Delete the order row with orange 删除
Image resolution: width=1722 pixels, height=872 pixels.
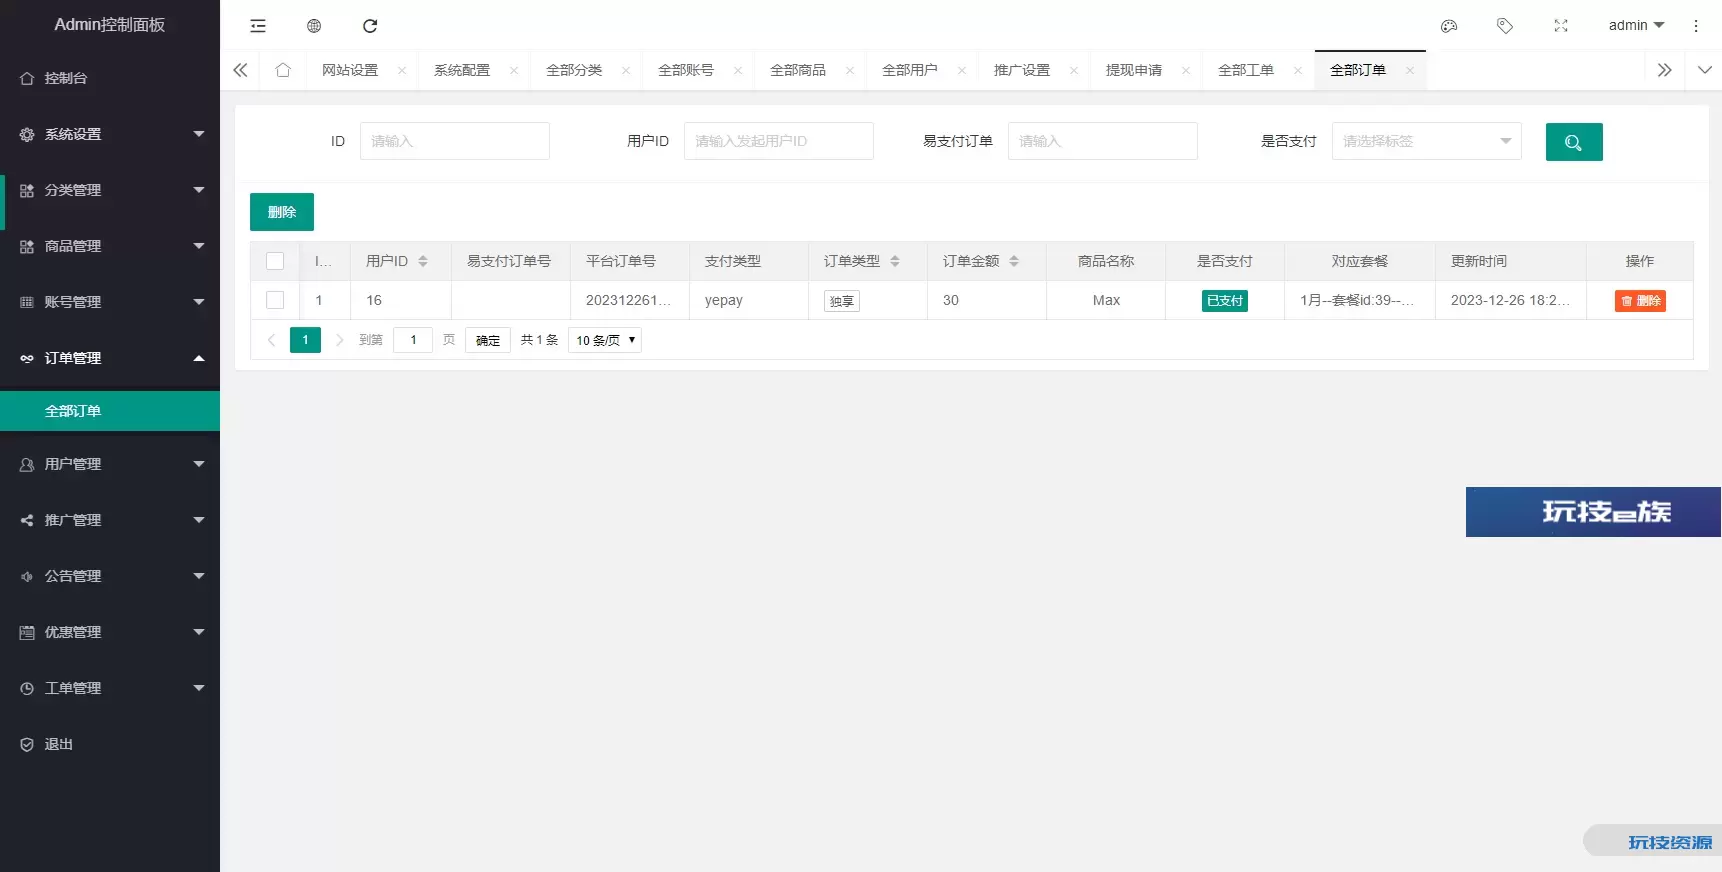[x=1640, y=301]
